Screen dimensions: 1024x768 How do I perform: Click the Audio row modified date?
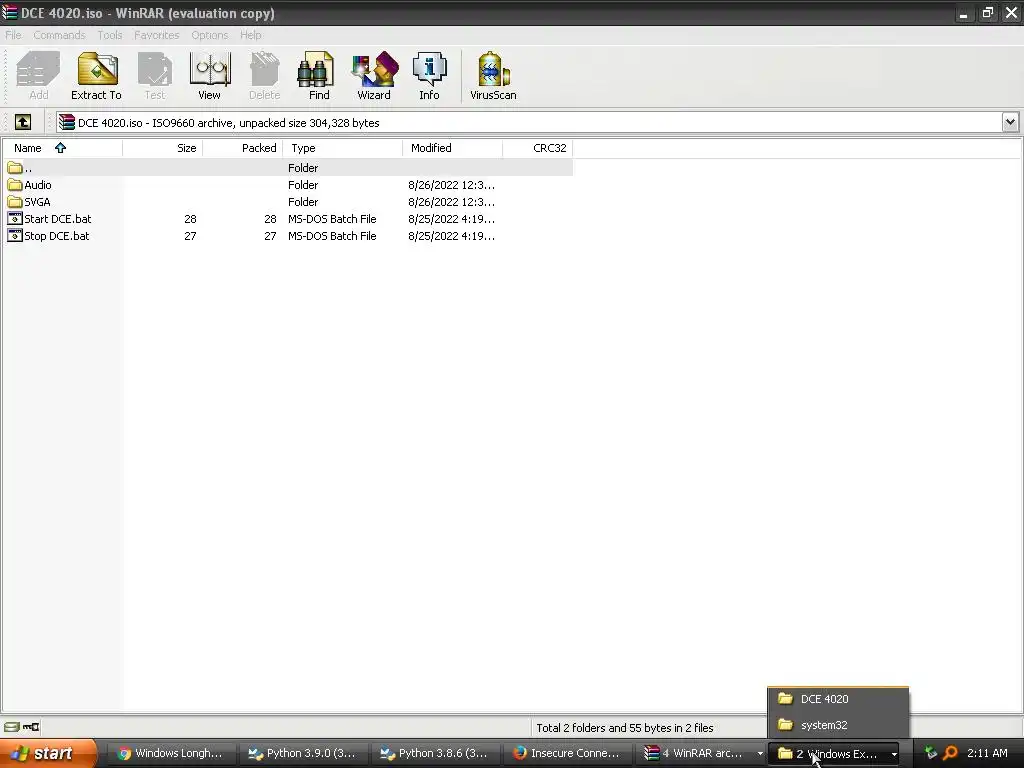click(451, 185)
